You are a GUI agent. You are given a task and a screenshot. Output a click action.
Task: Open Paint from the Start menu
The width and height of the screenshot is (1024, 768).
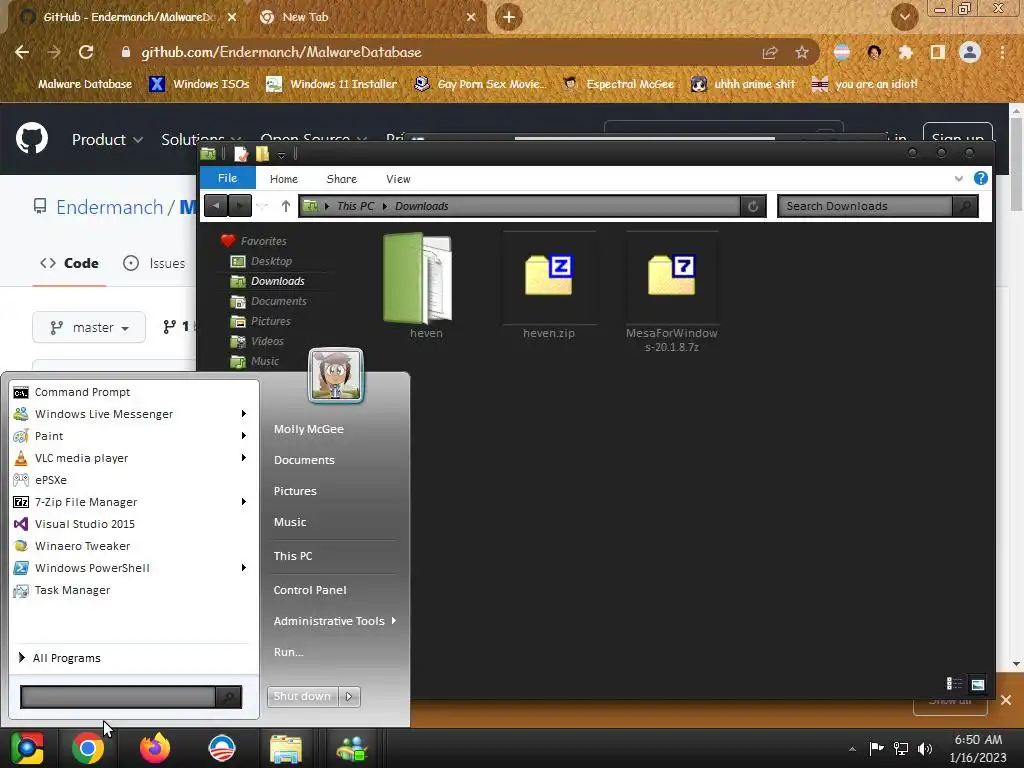(49, 436)
